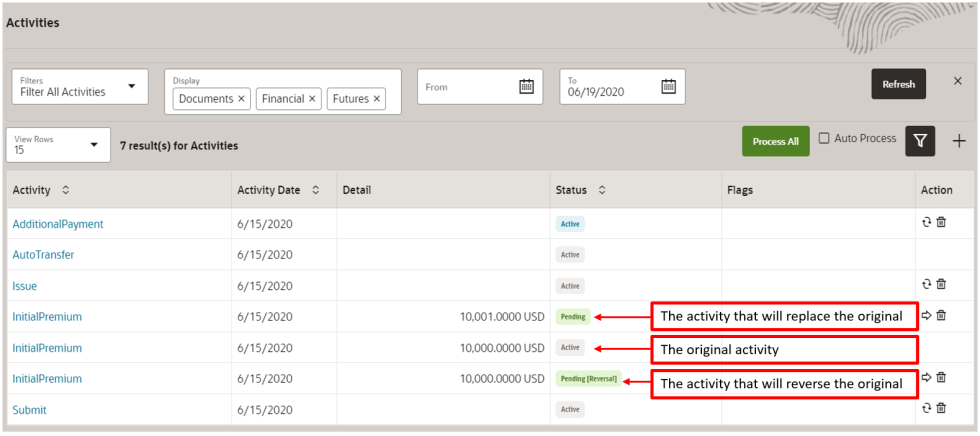
Task: Open the InitialPremium link for 10,001.0000 USD
Action: pos(47,317)
